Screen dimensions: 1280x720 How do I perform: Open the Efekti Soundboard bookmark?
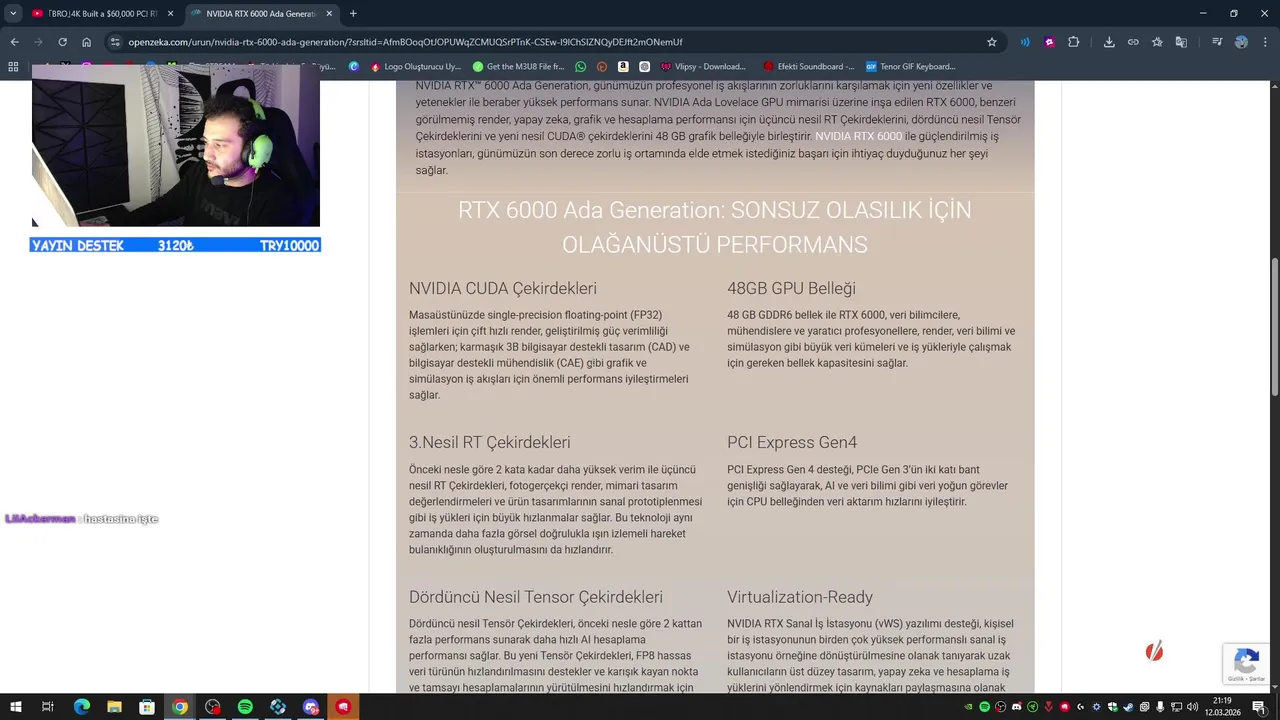click(x=808, y=66)
